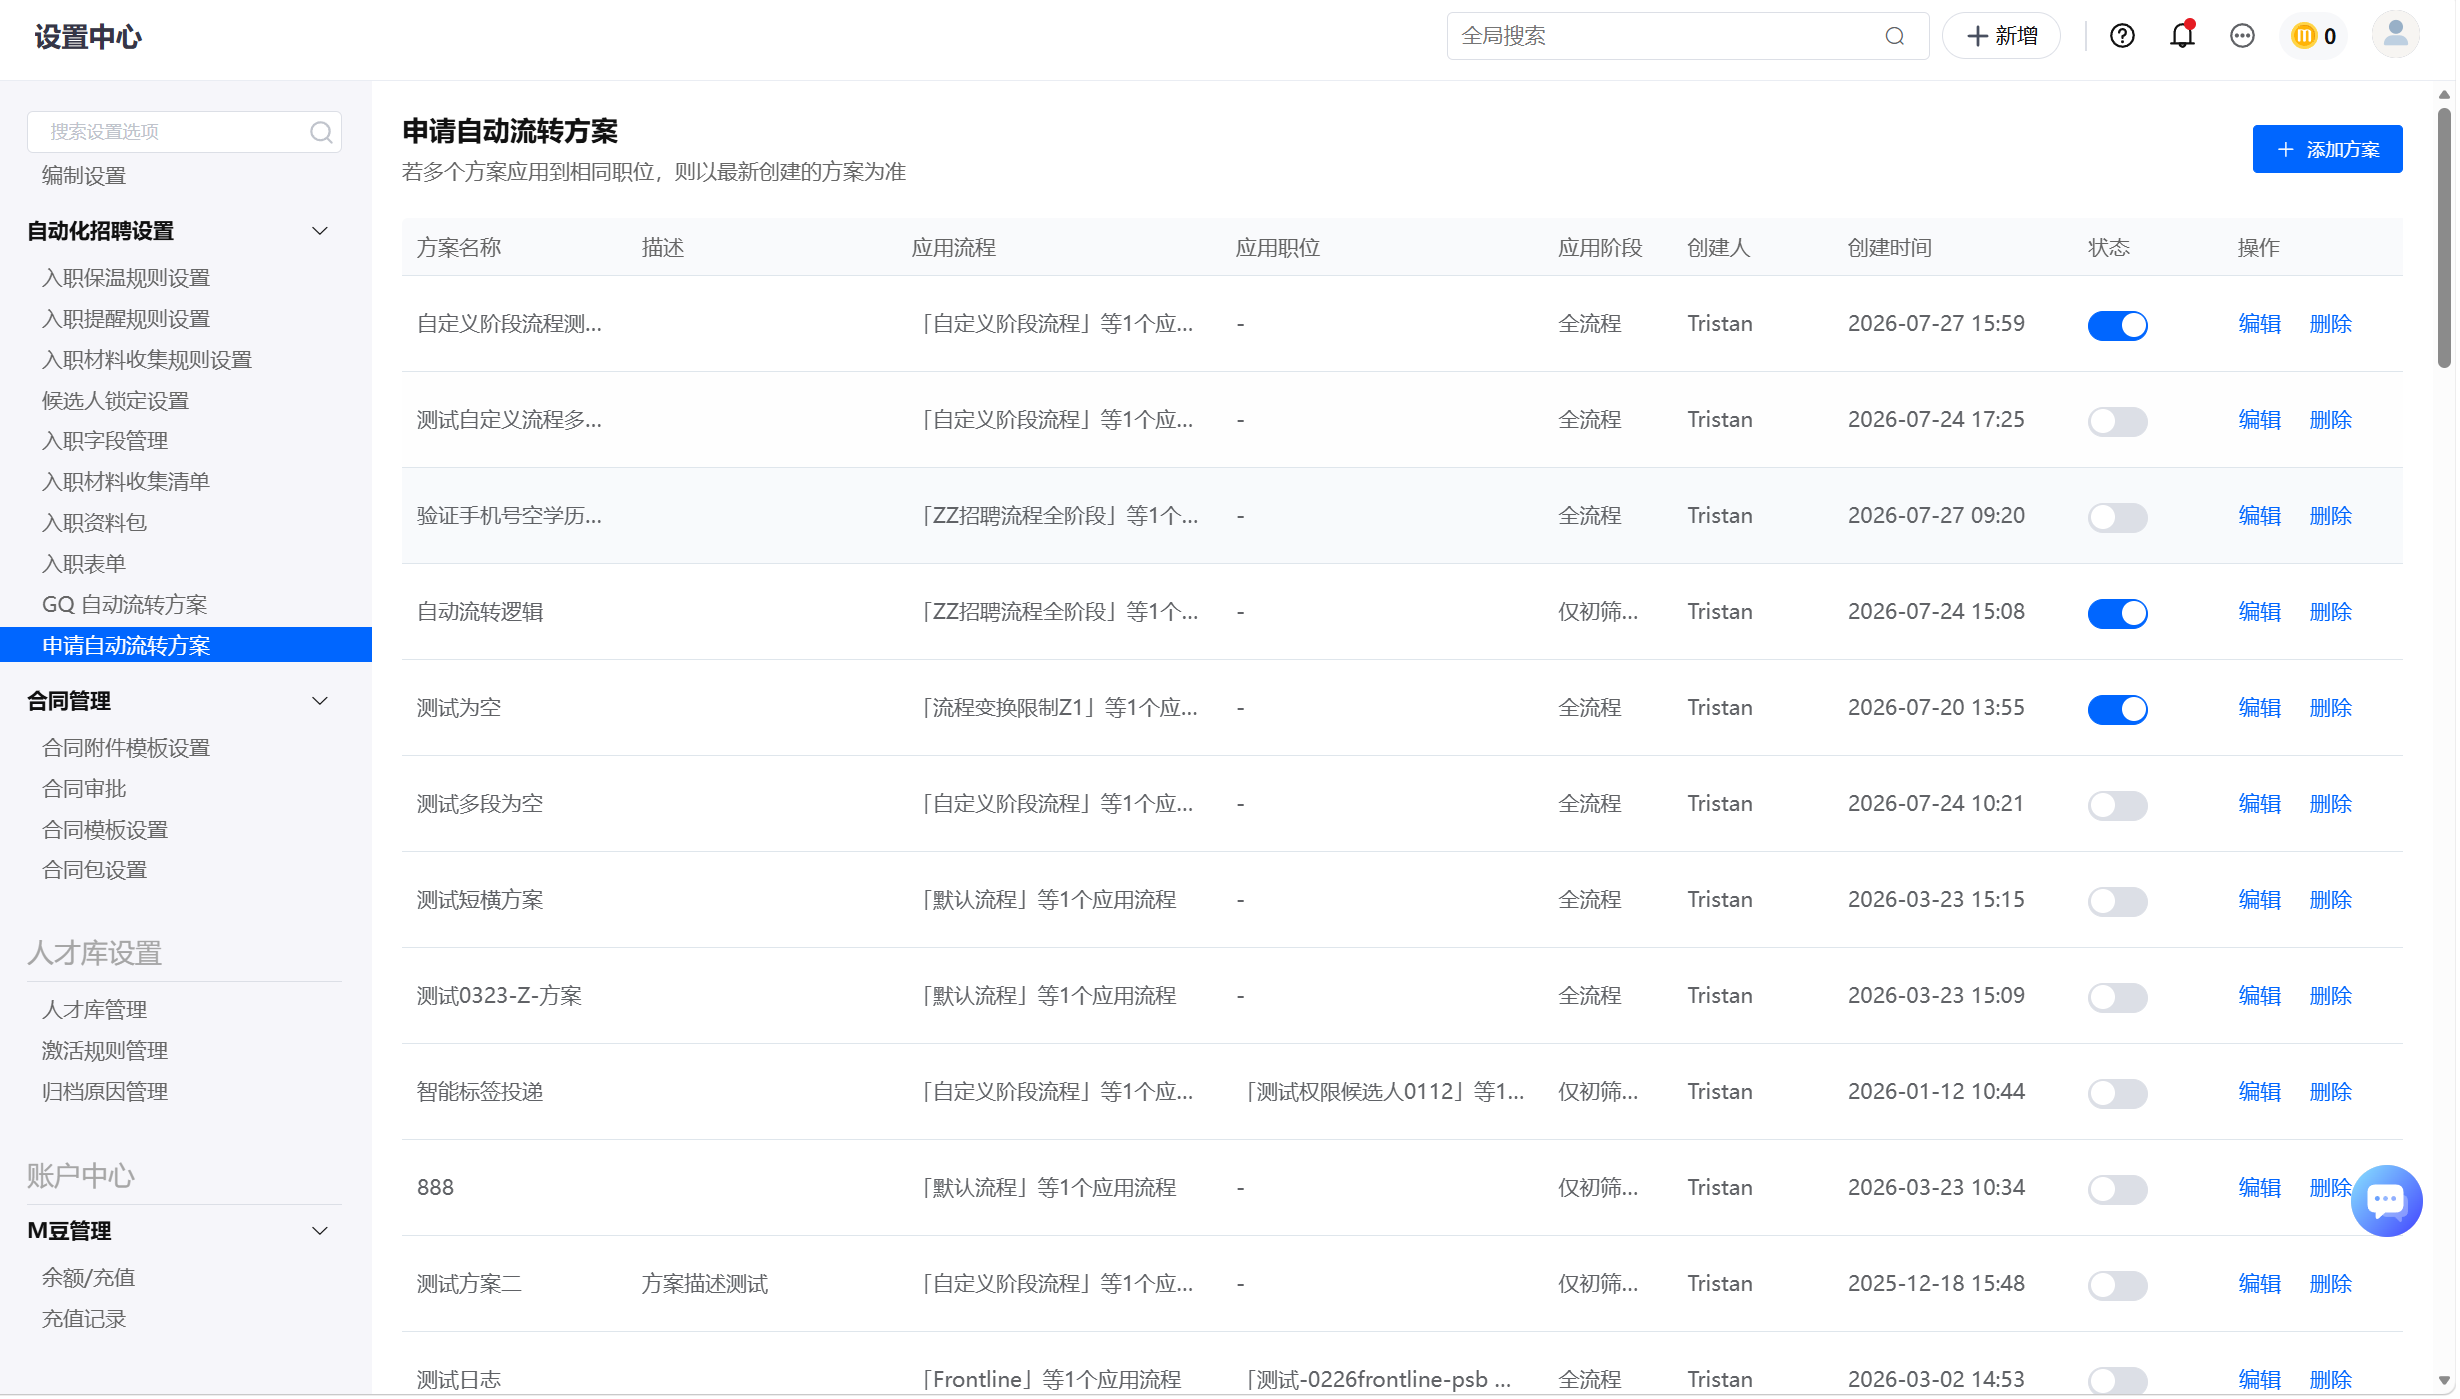Enable the 测试方案二 plan switch
The height and width of the screenshot is (1399, 2460).
[2117, 1285]
